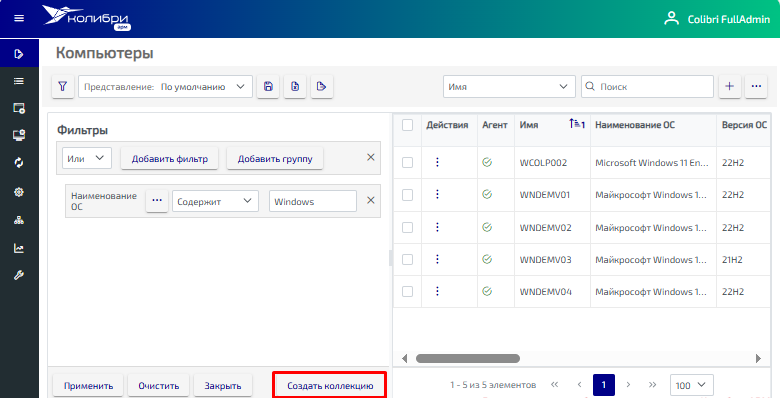Viewport: 780px width, 398px height.
Task: Click the scrollbar left arrow
Action: click(x=404, y=358)
